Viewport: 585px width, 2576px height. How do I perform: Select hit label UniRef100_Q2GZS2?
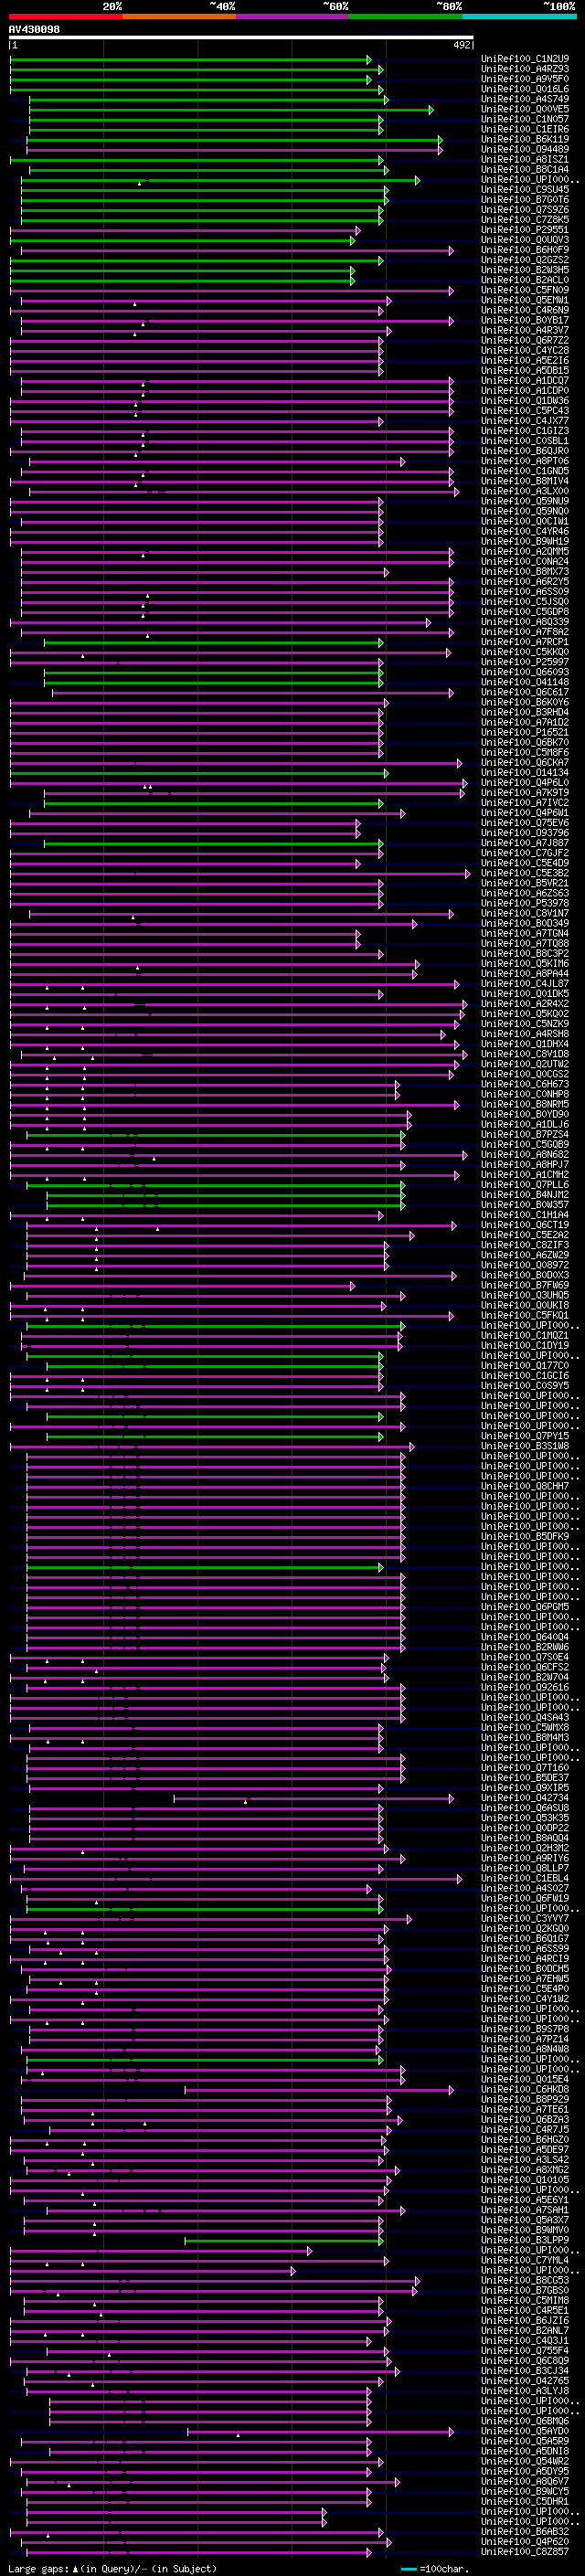(x=525, y=260)
